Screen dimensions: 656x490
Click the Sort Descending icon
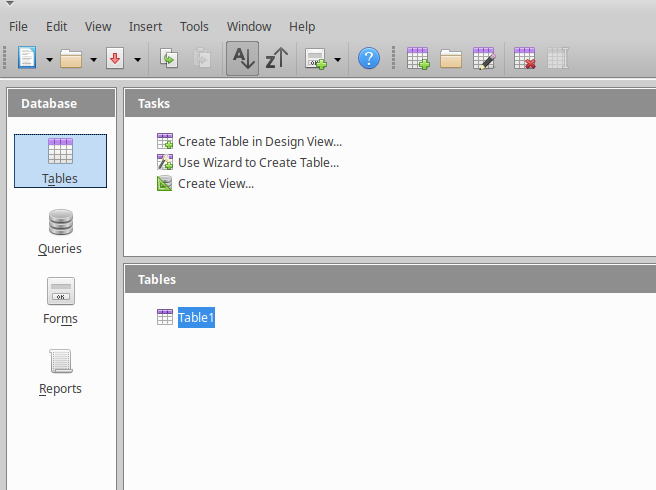(x=277, y=58)
